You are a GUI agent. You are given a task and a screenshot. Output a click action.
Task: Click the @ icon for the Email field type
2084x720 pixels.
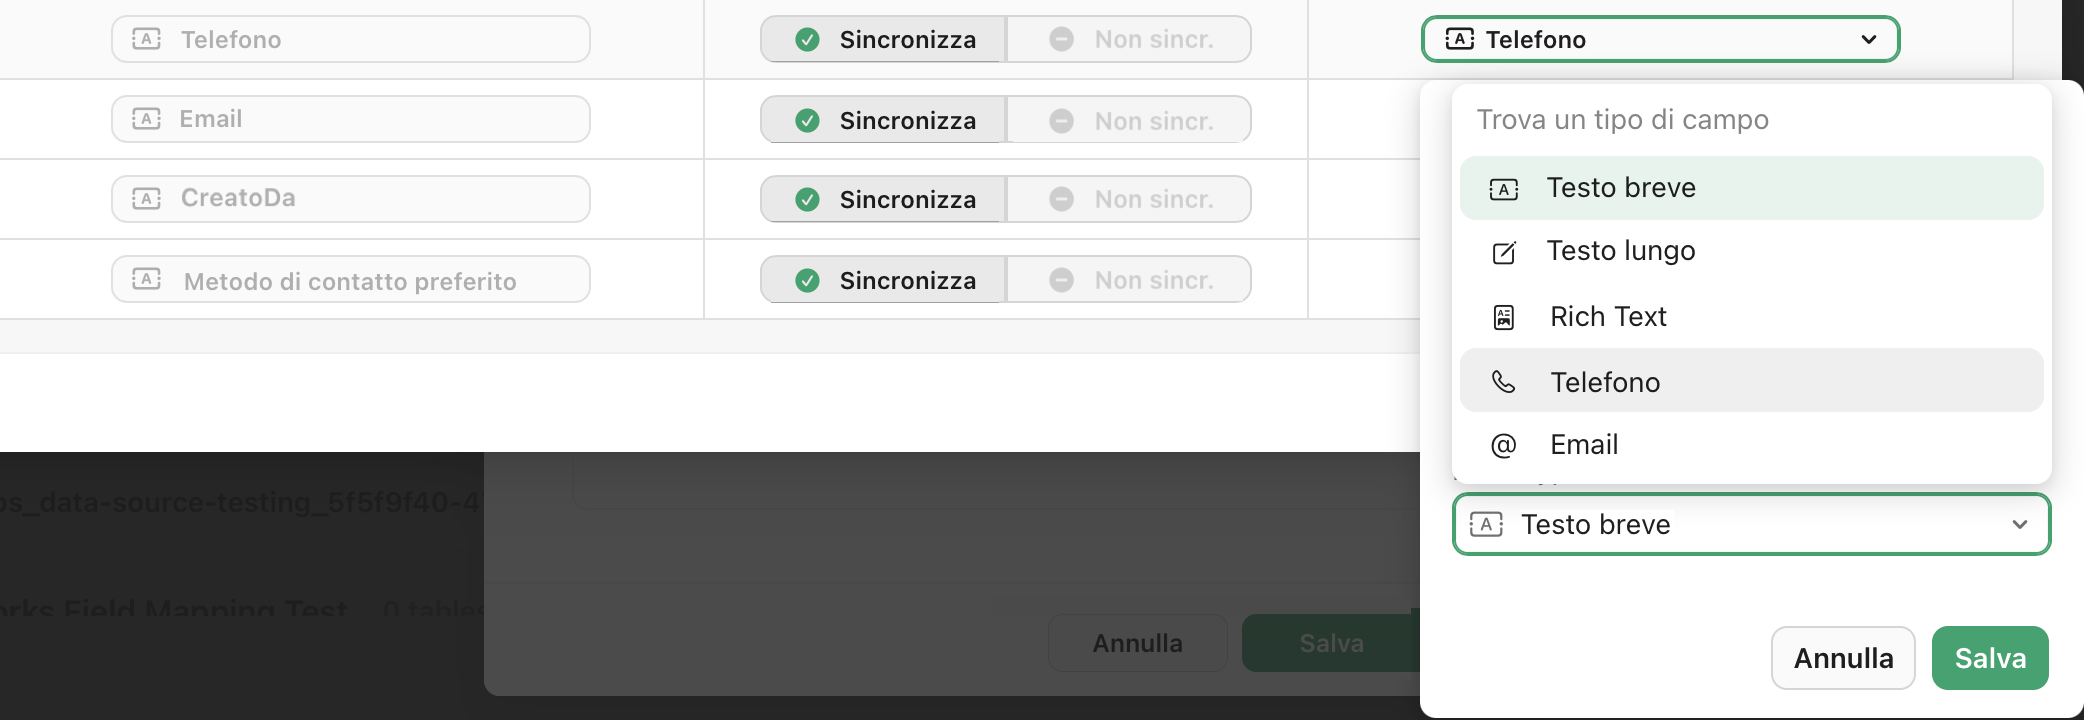[1503, 444]
